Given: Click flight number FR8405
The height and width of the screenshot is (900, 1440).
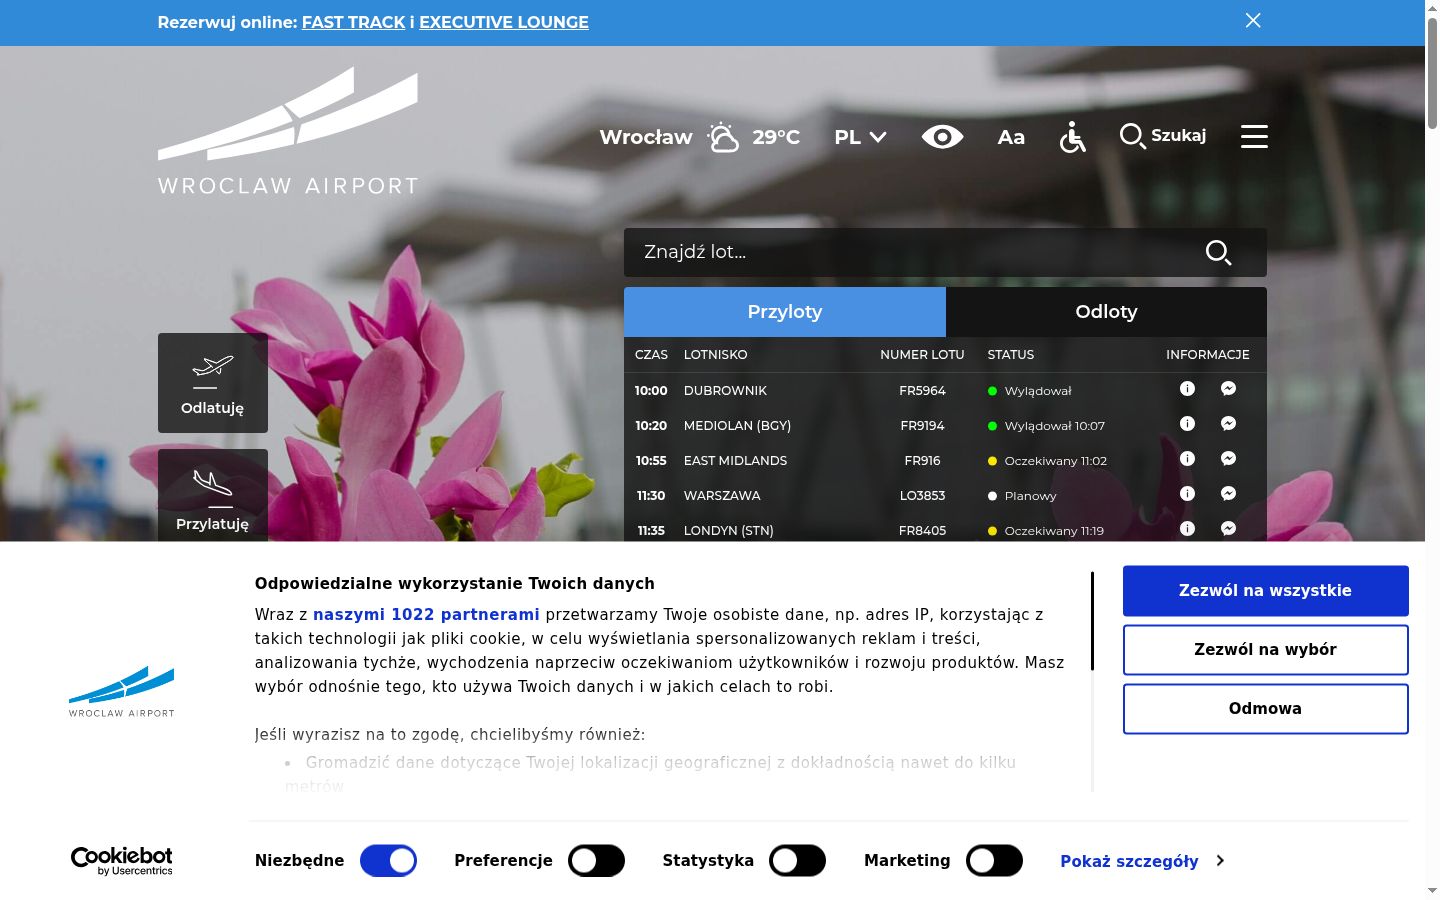Looking at the screenshot, I should pos(922,531).
